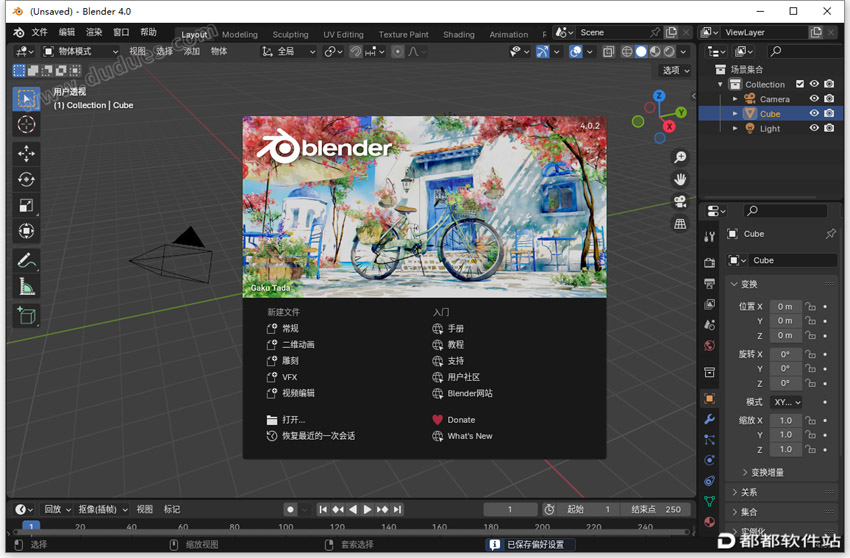Switch to the Sculpting workspace tab
850x558 pixels.
[x=291, y=34]
